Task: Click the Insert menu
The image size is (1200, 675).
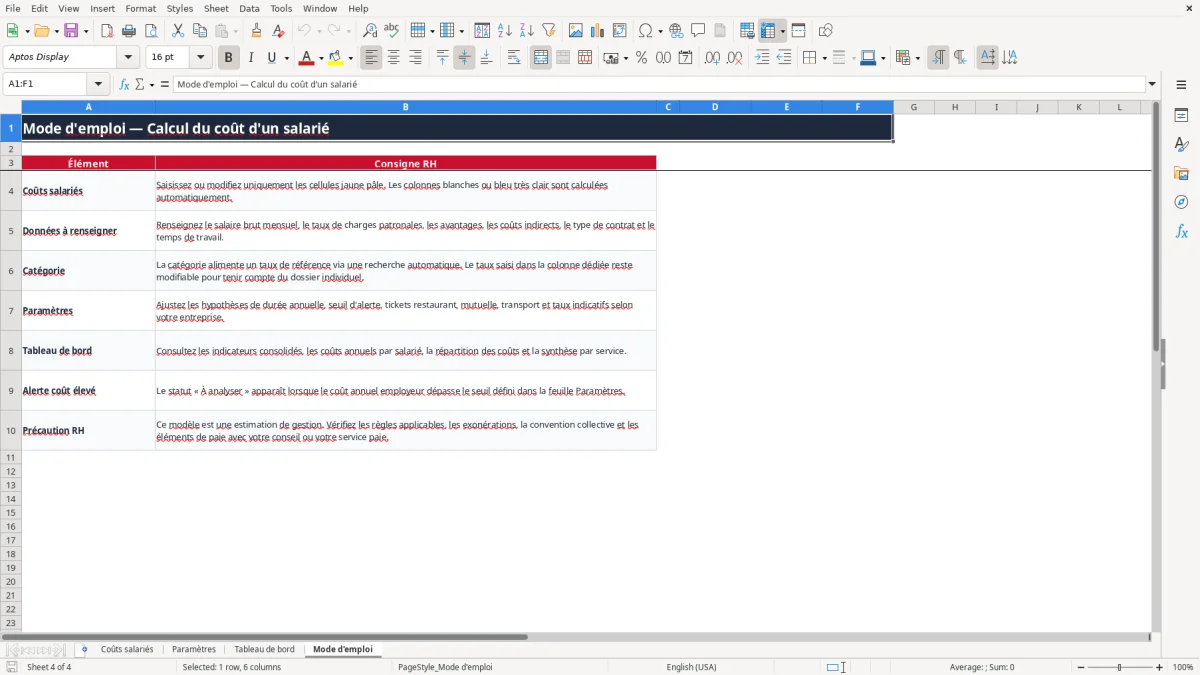Action: pyautogui.click(x=102, y=8)
